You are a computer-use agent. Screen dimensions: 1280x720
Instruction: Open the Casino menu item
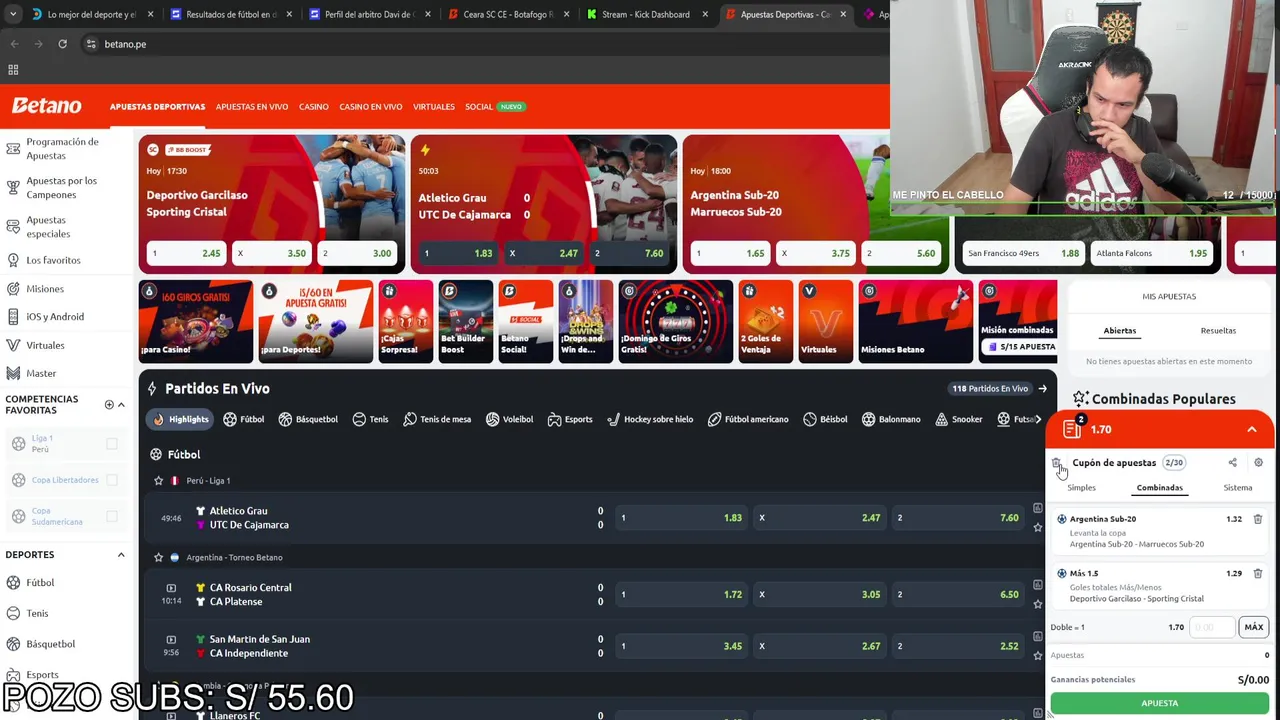(x=313, y=107)
